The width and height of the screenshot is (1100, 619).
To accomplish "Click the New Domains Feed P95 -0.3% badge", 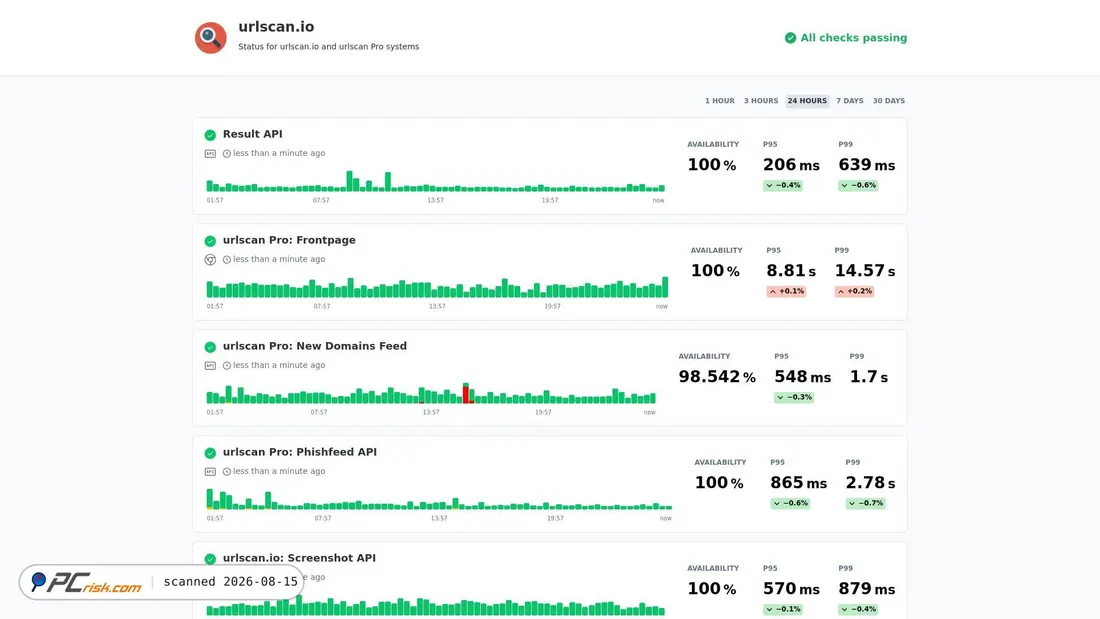I will point(793,397).
